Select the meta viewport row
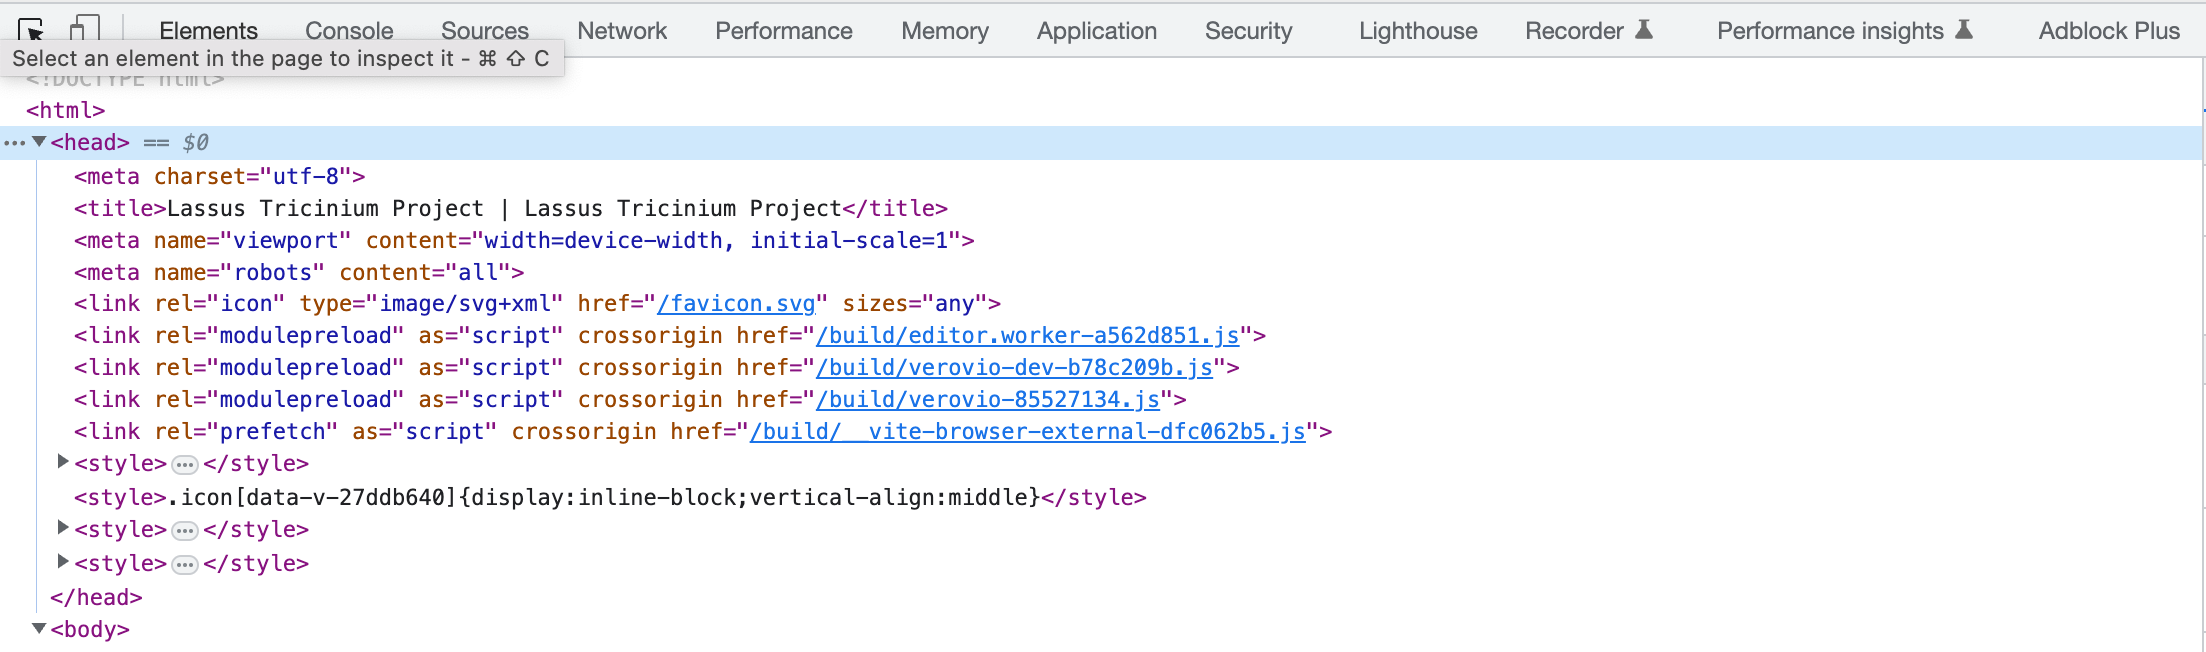The image size is (2206, 652). click(1100, 241)
